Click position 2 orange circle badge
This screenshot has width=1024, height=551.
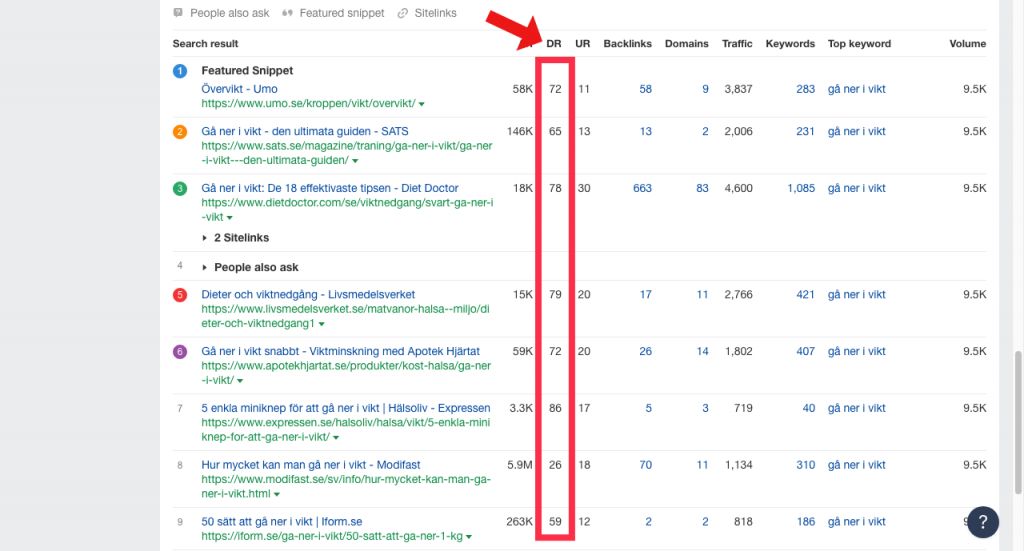pyautogui.click(x=180, y=131)
